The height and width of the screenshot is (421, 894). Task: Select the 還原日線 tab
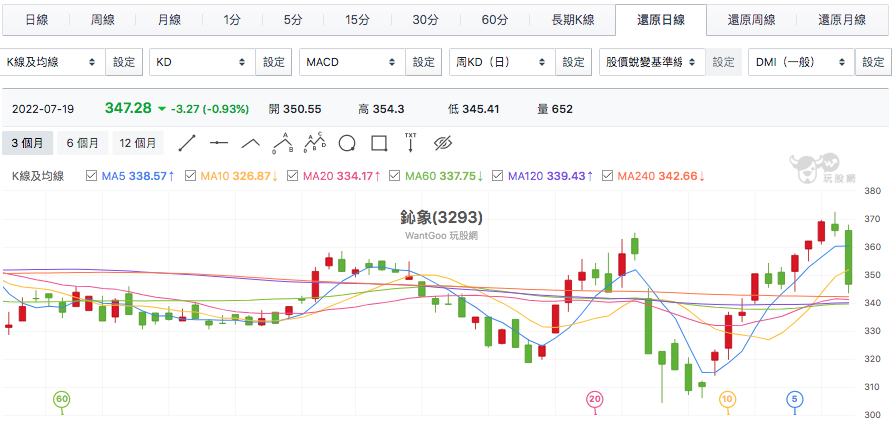pos(661,20)
